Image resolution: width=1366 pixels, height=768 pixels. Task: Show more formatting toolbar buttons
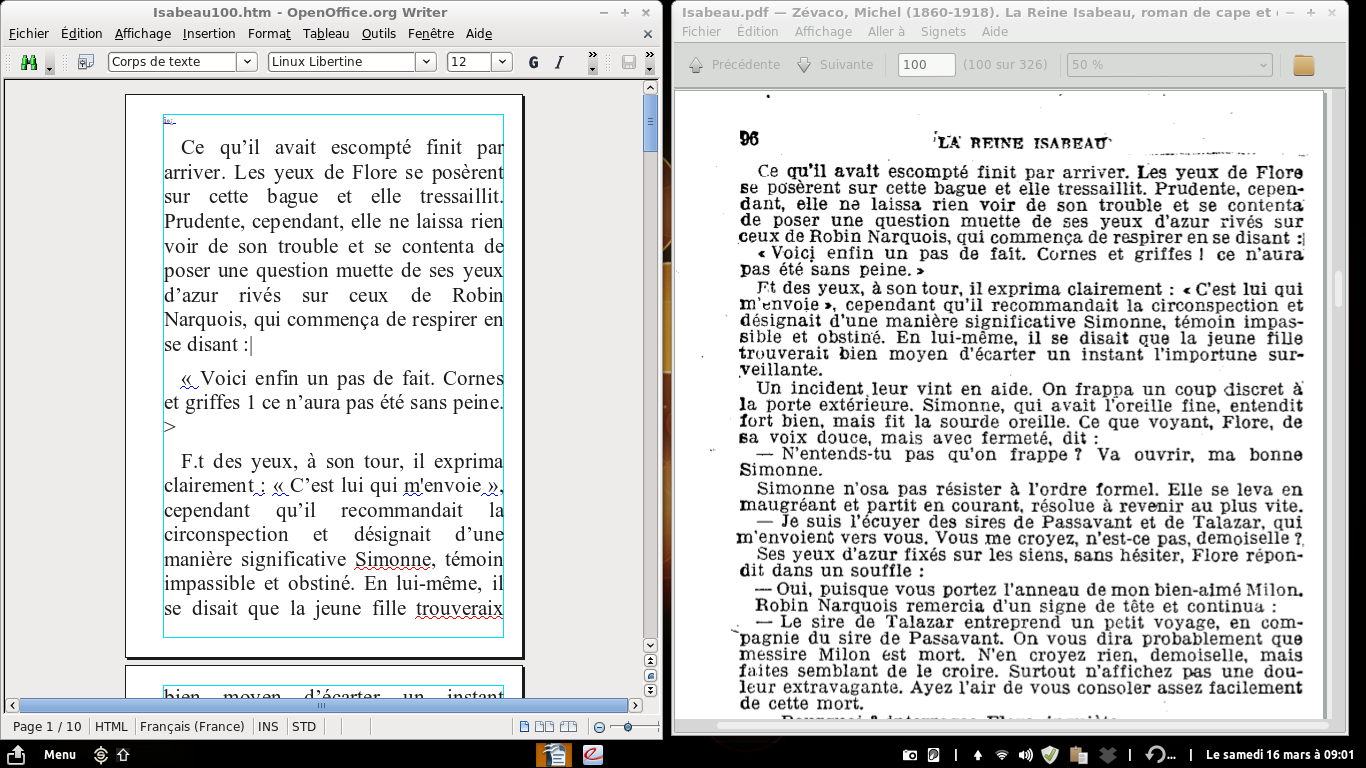592,62
